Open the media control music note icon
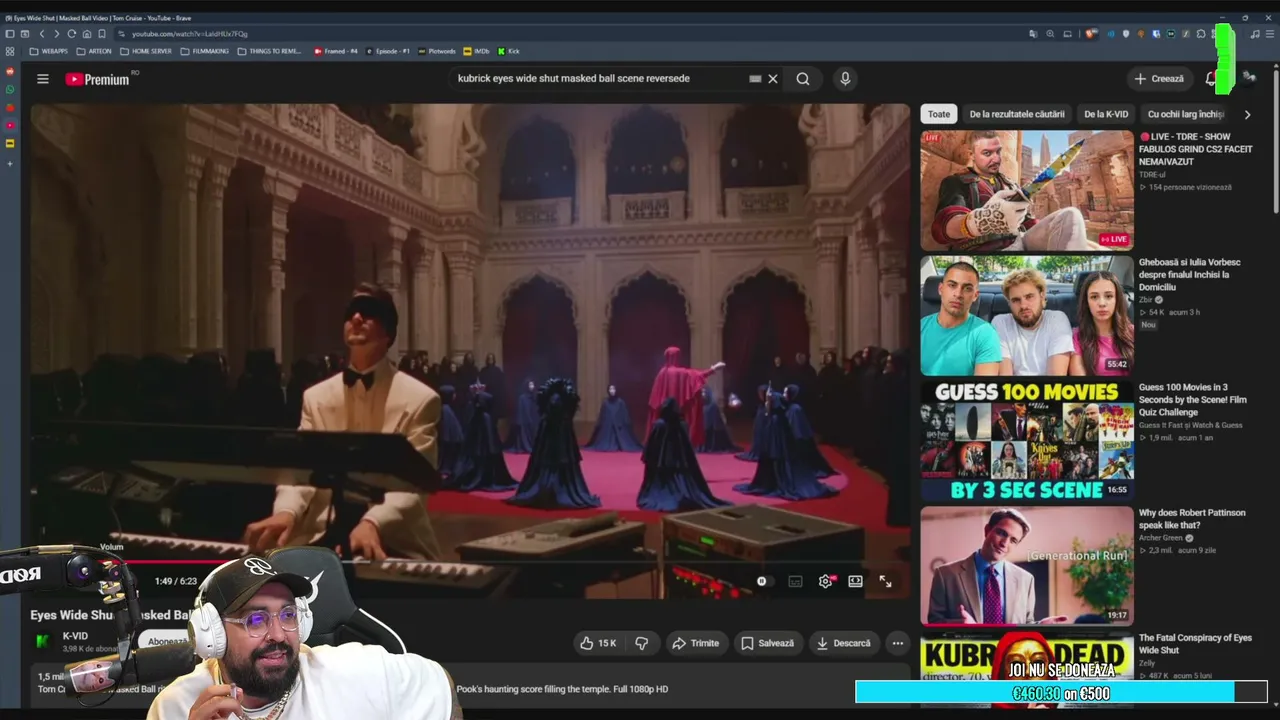 point(1254,34)
